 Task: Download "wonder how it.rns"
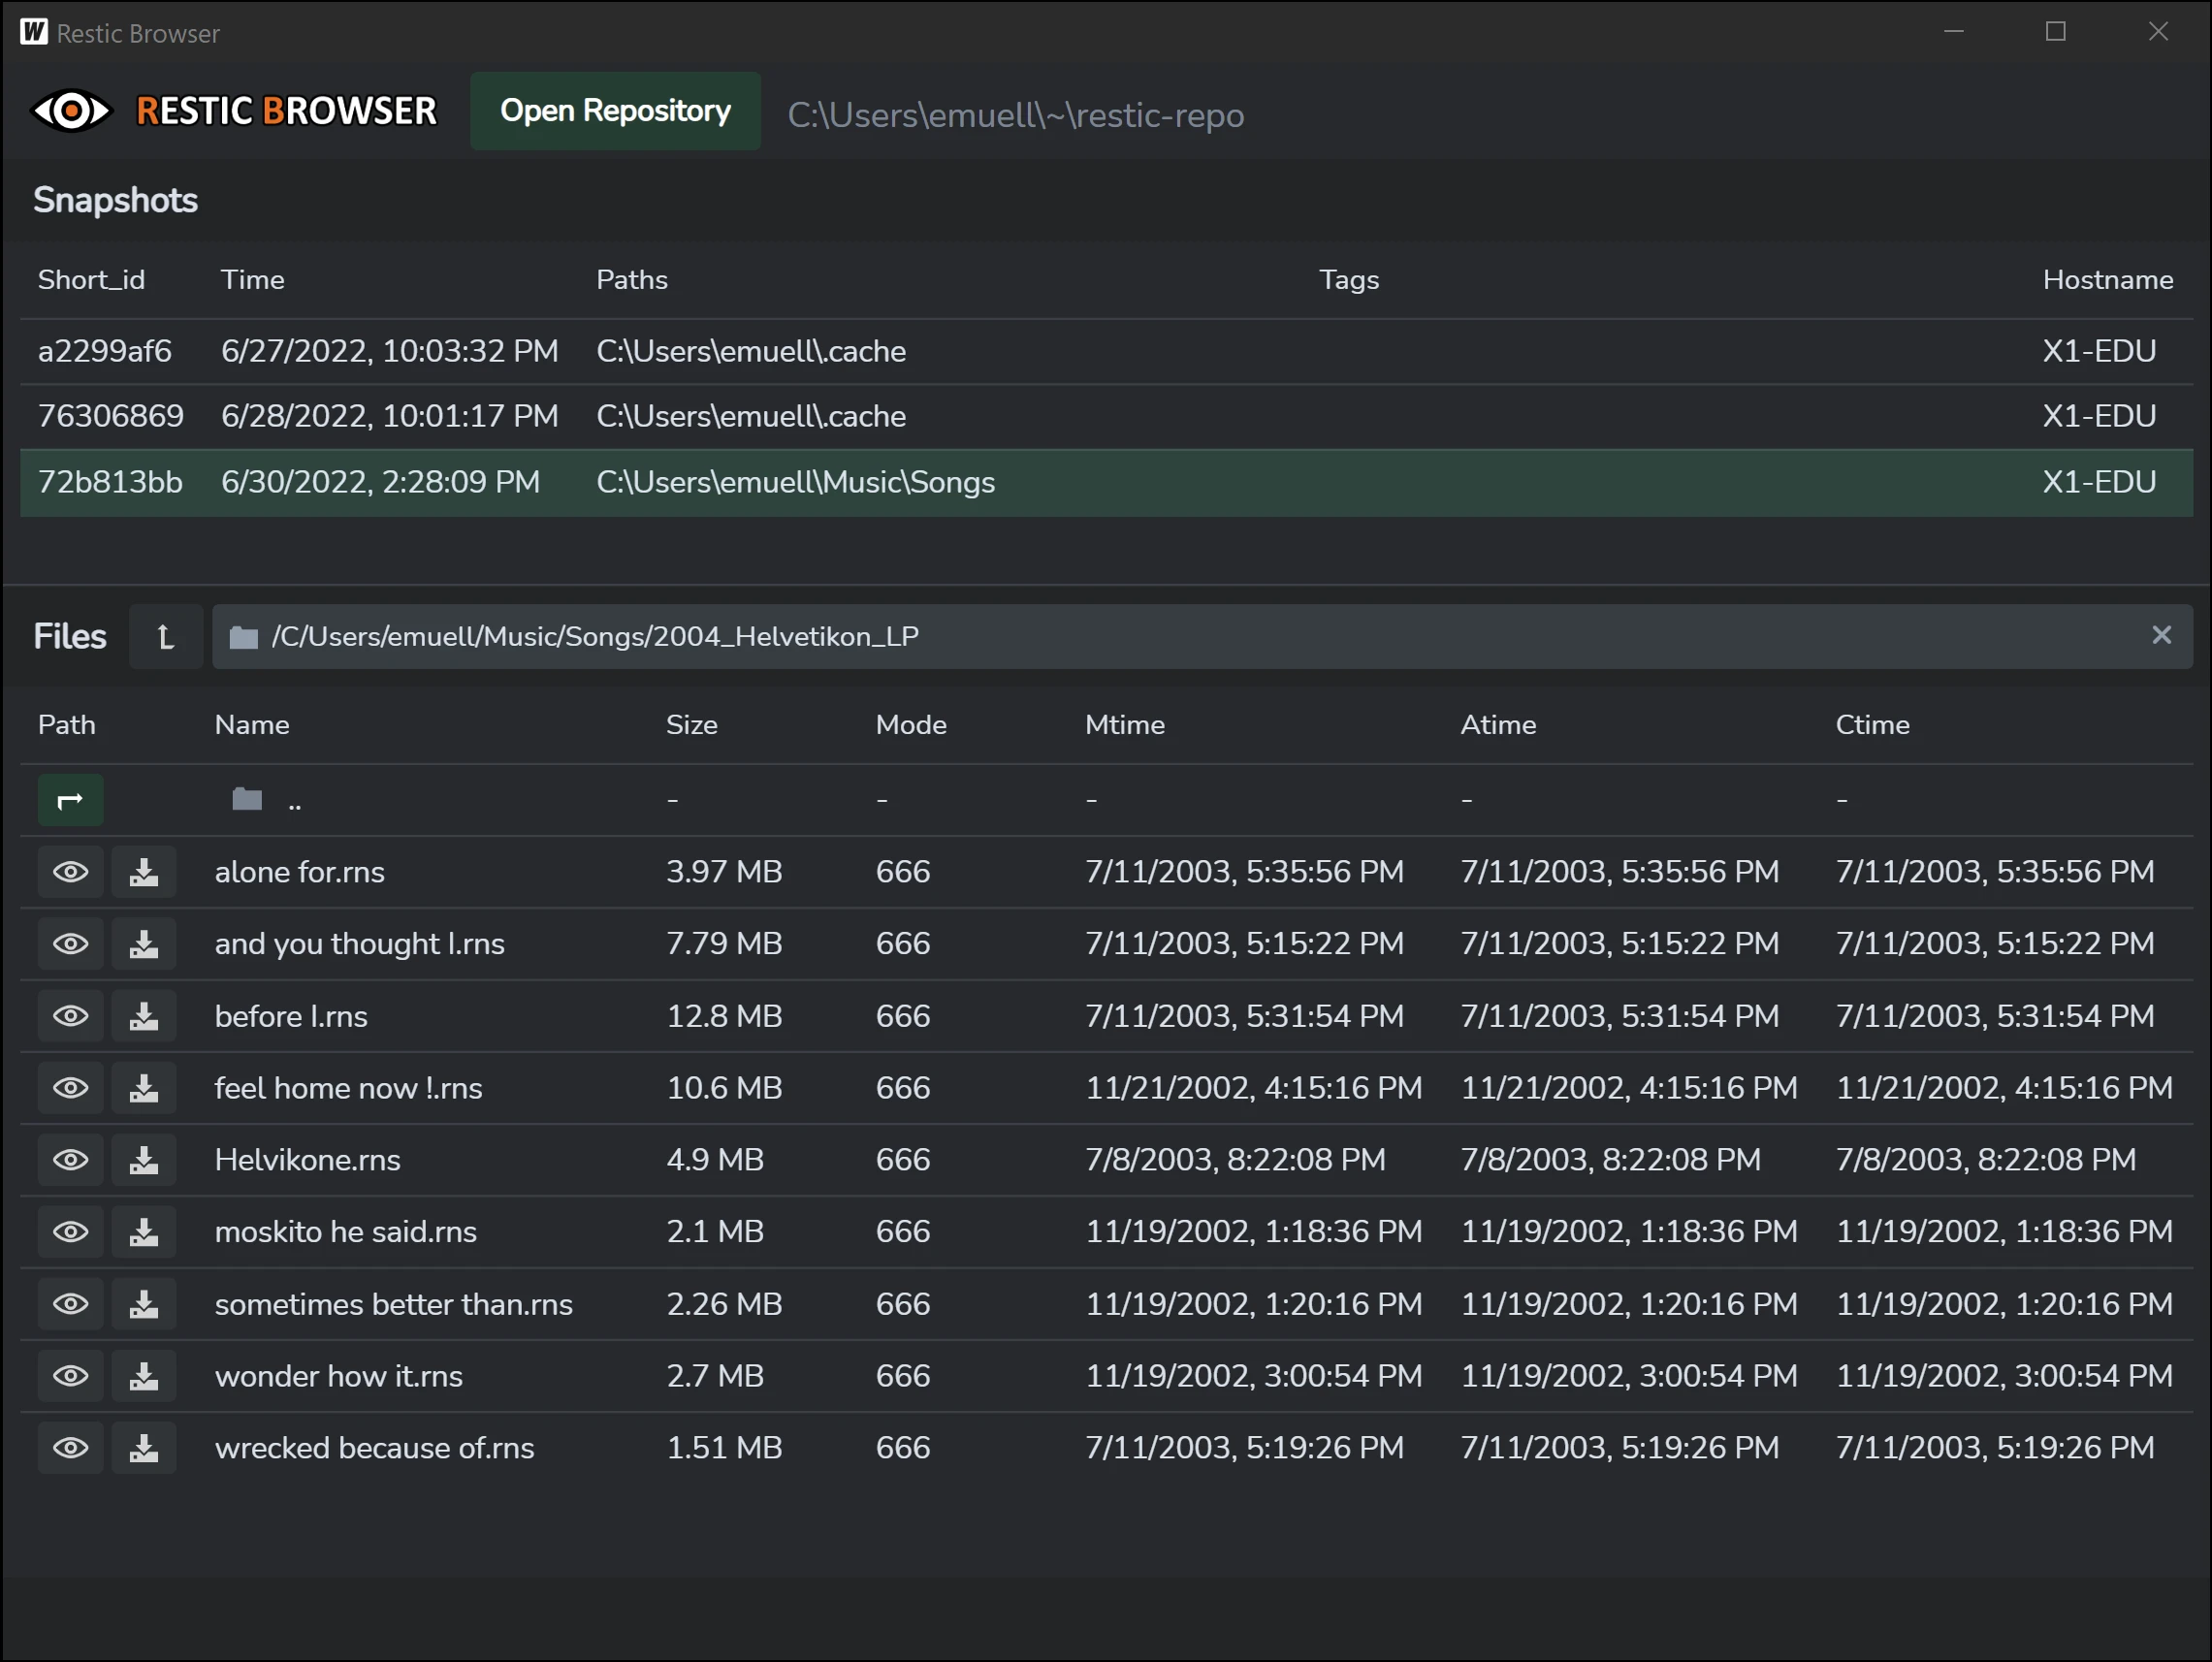point(143,1375)
